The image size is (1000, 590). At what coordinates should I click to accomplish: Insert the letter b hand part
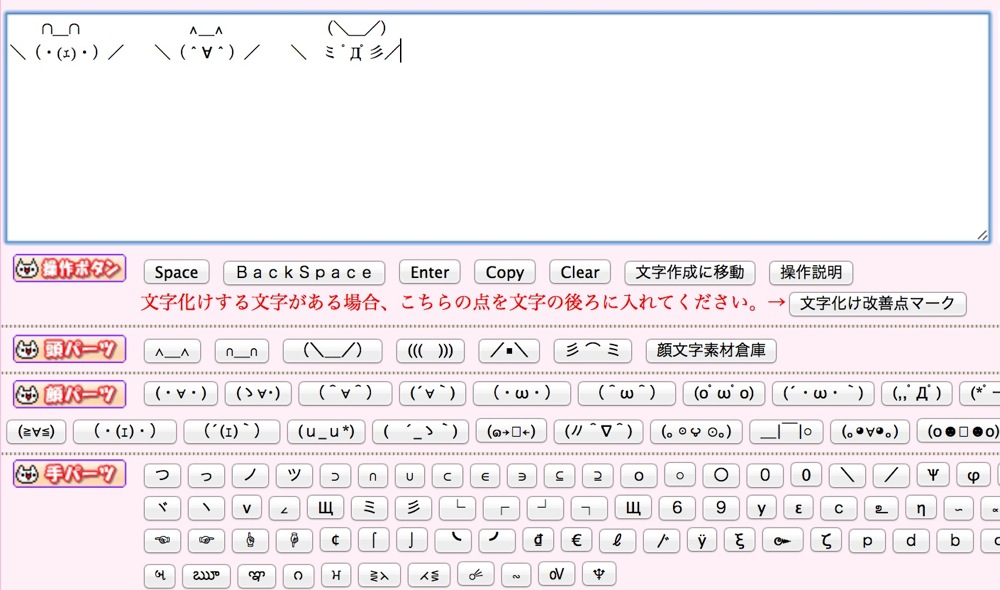click(x=955, y=541)
